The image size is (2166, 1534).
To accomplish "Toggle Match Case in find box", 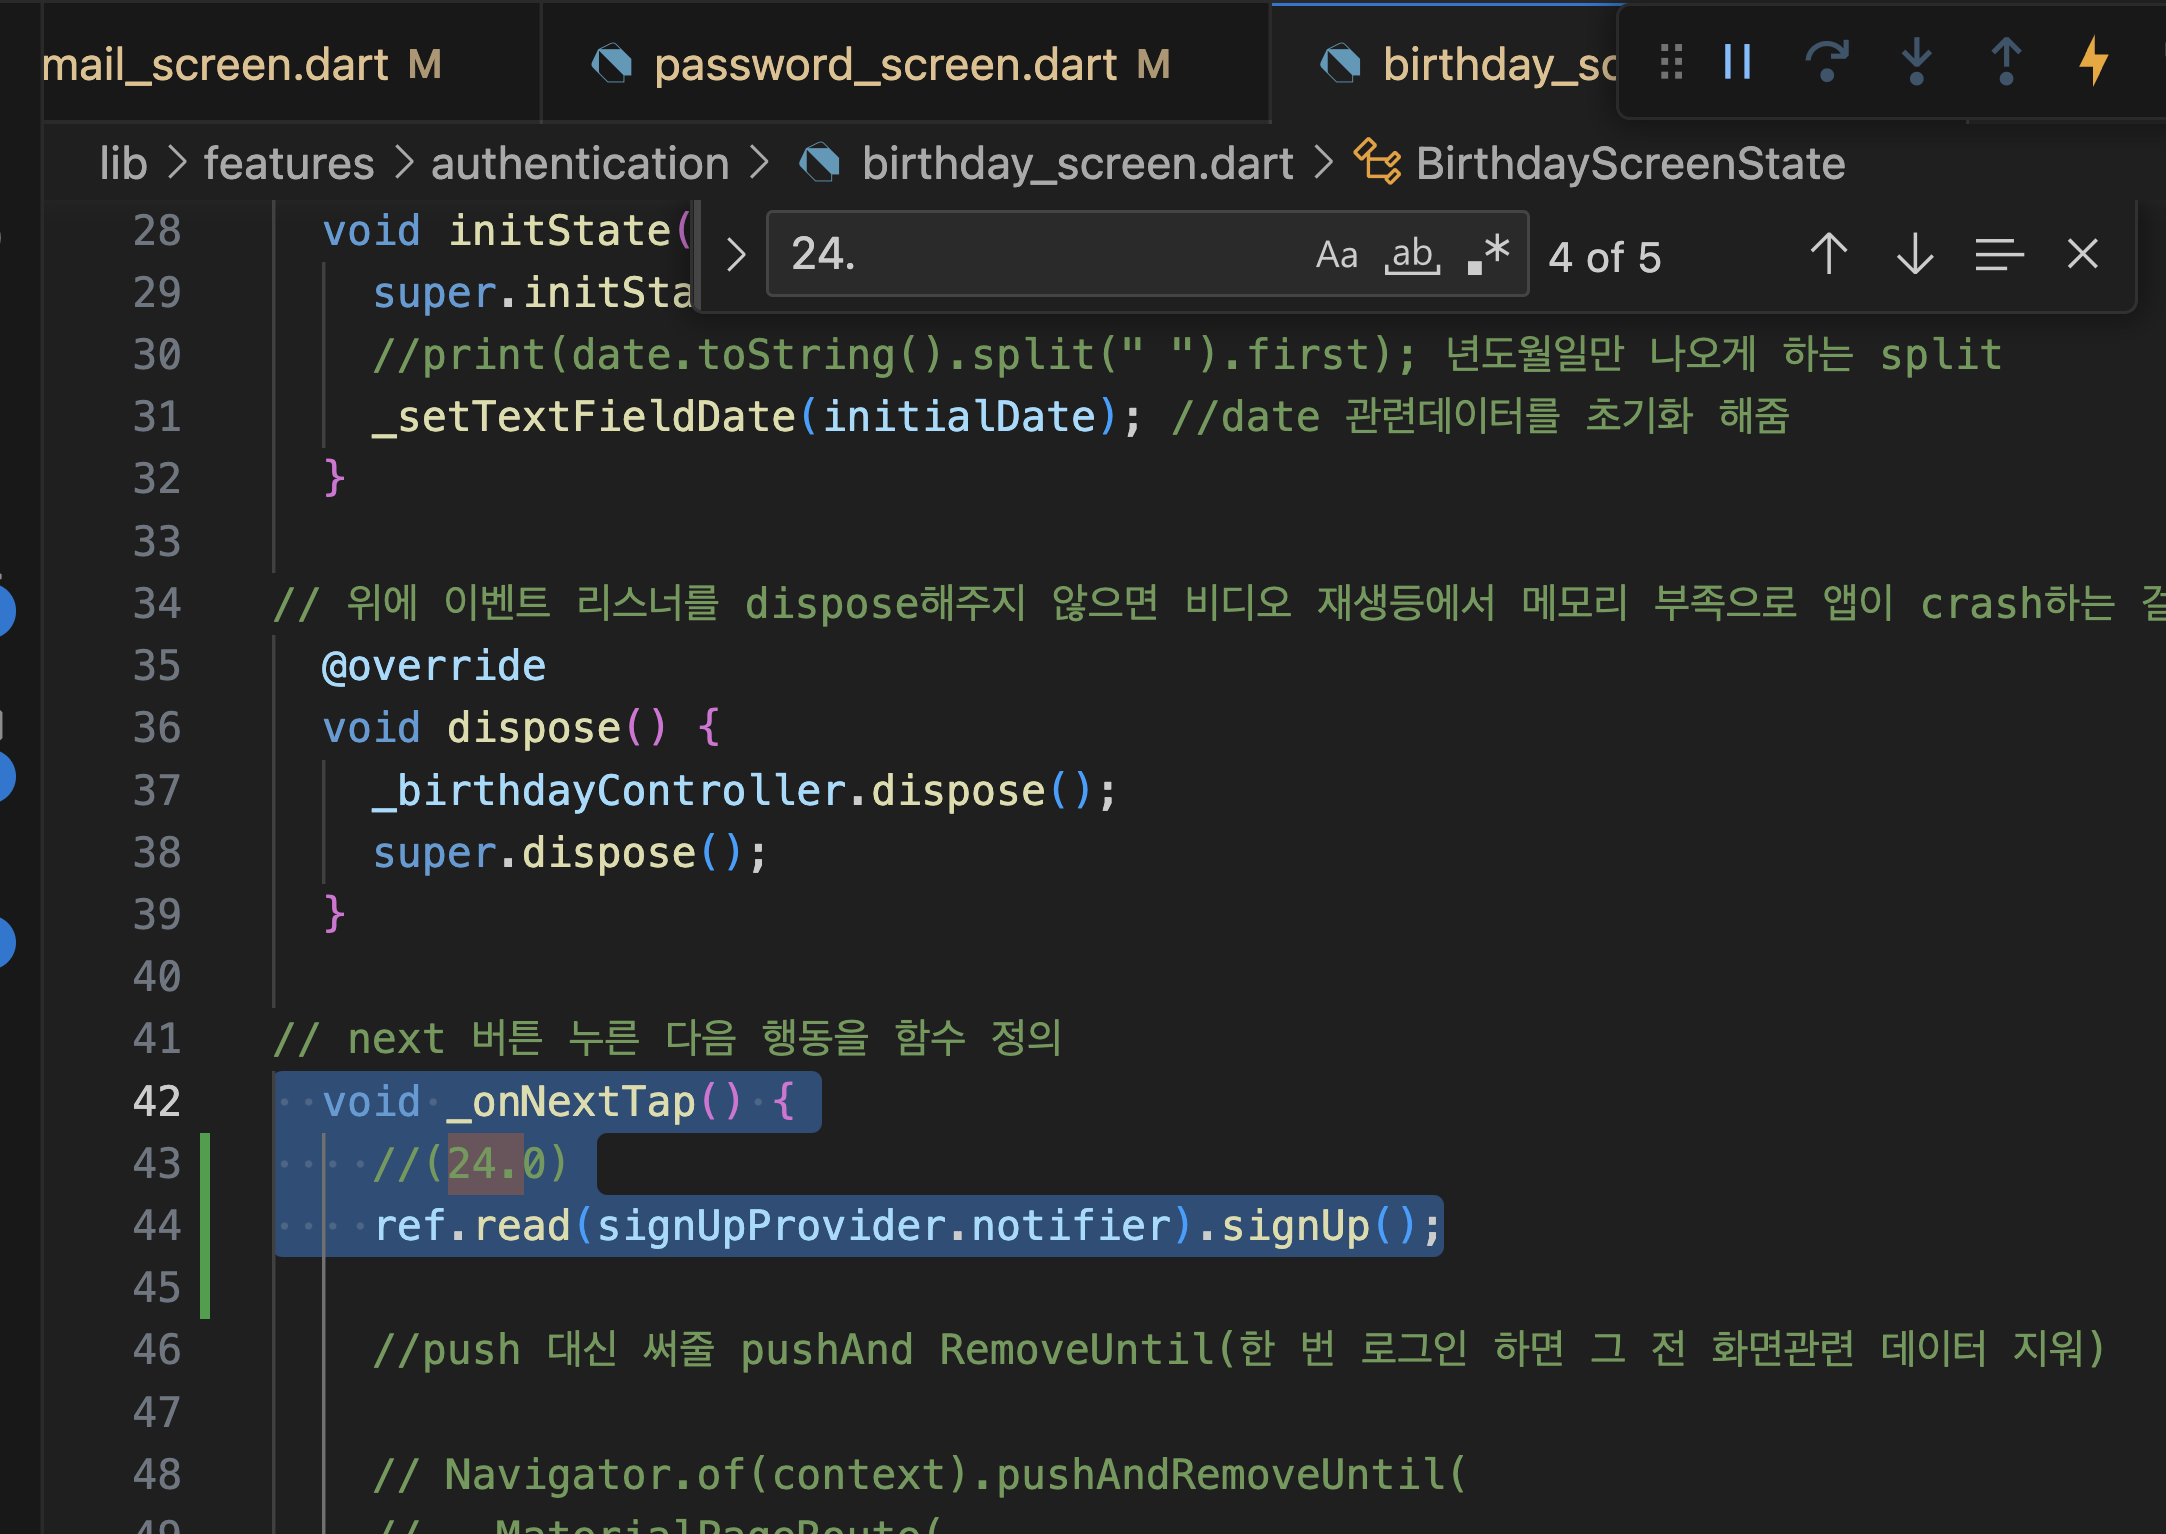I will tap(1336, 255).
